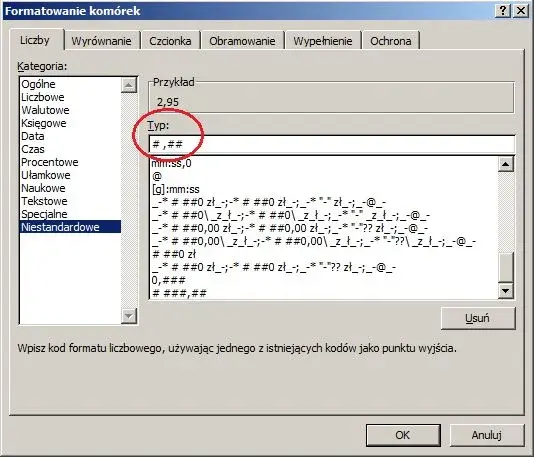
Task: Click the format list scrollbar thumb
Action: 506,267
